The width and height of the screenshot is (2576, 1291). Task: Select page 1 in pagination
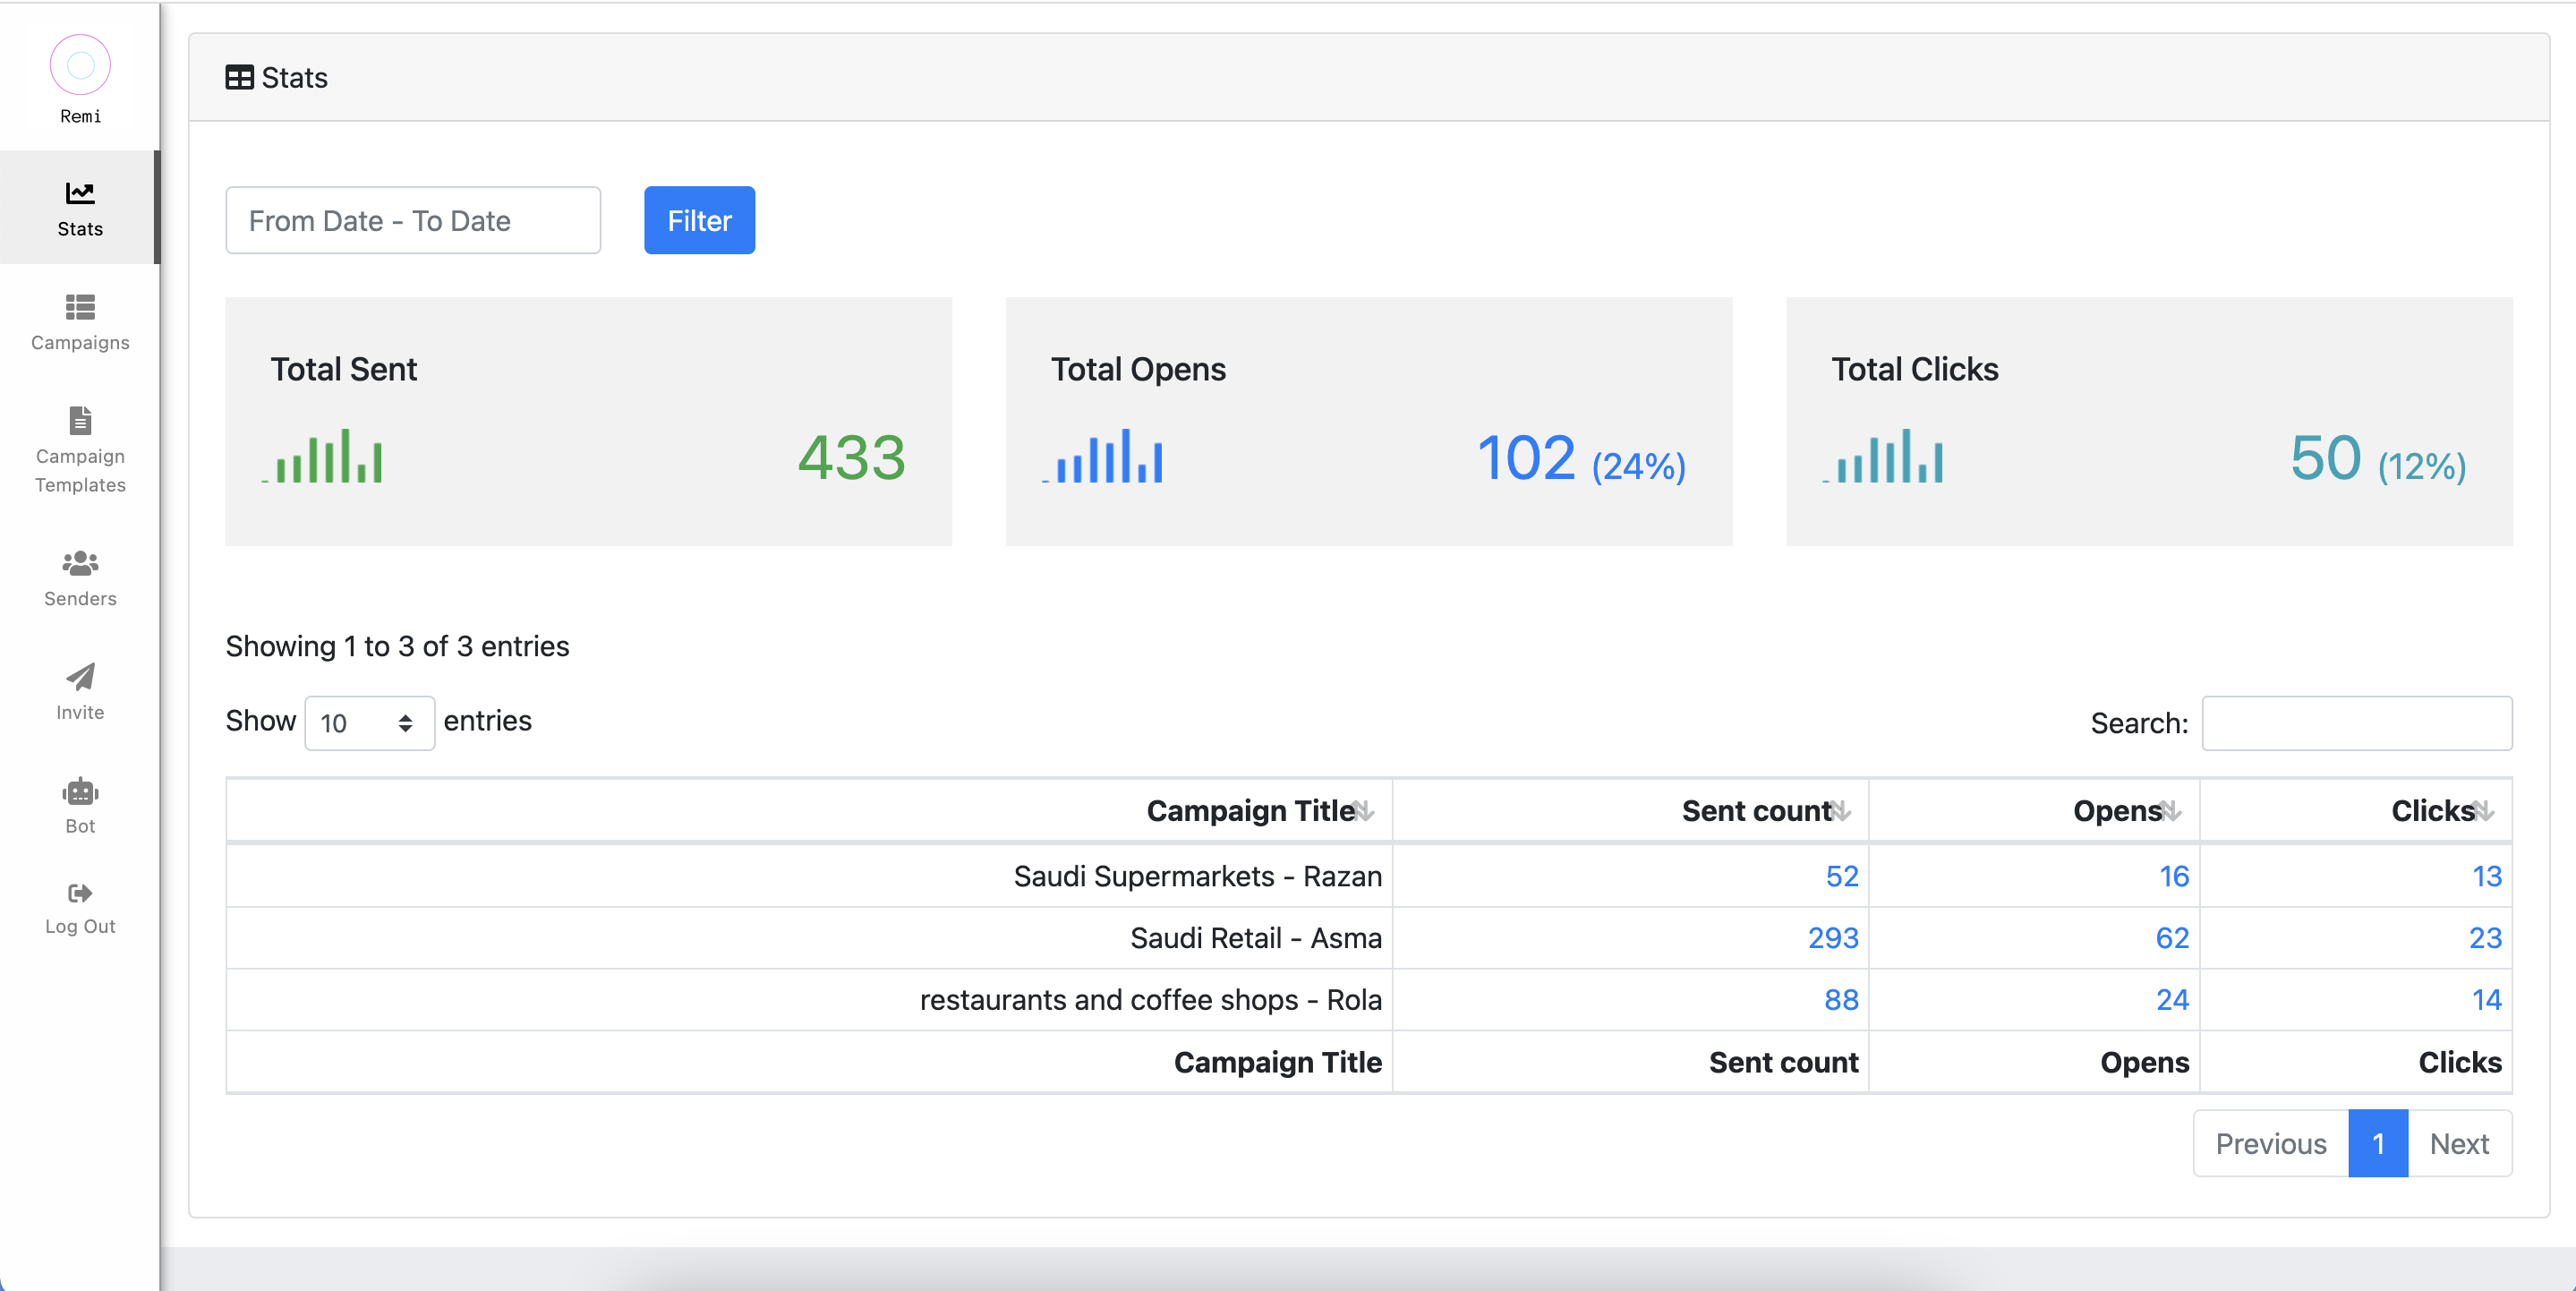pos(2378,1143)
